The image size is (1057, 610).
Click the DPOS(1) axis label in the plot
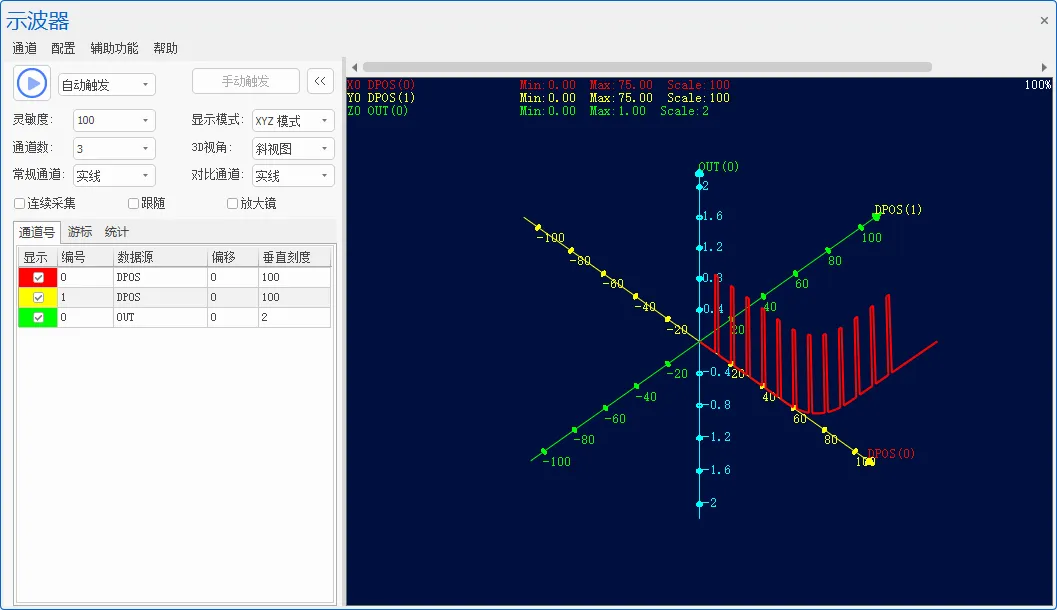898,210
